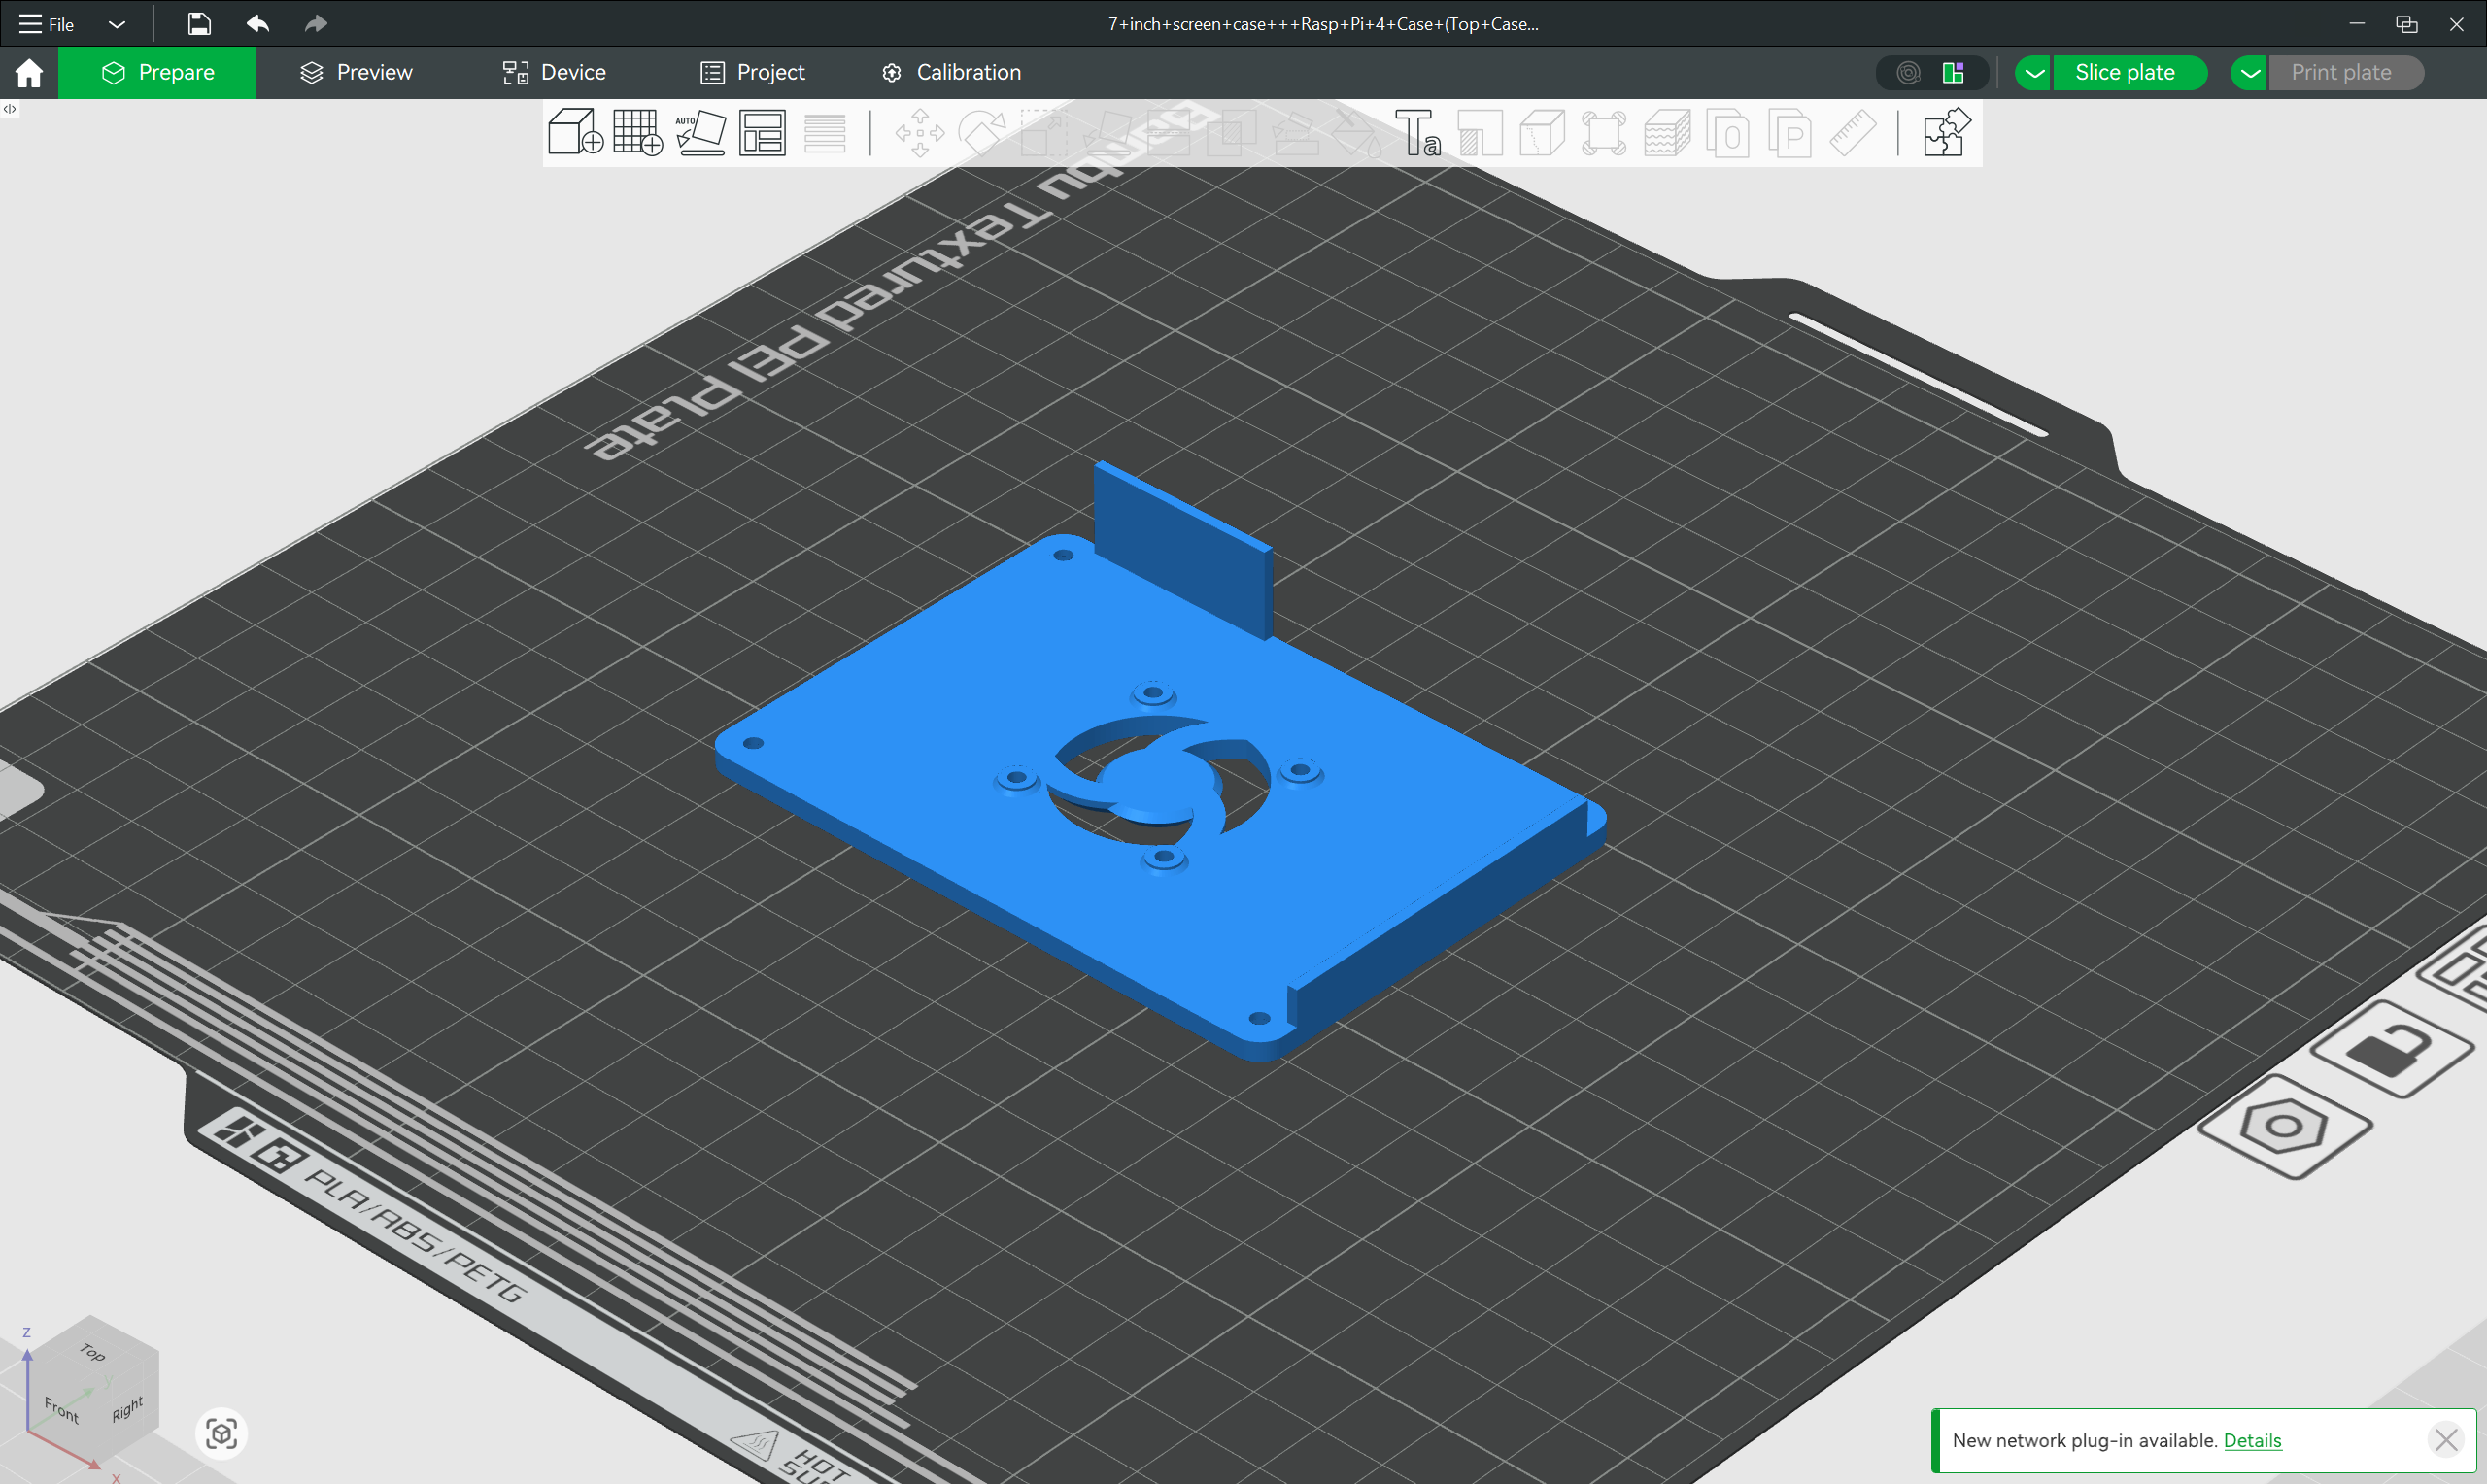Click the Right face of view cube
Screen dimensions: 2487x1484
[x=126, y=1408]
